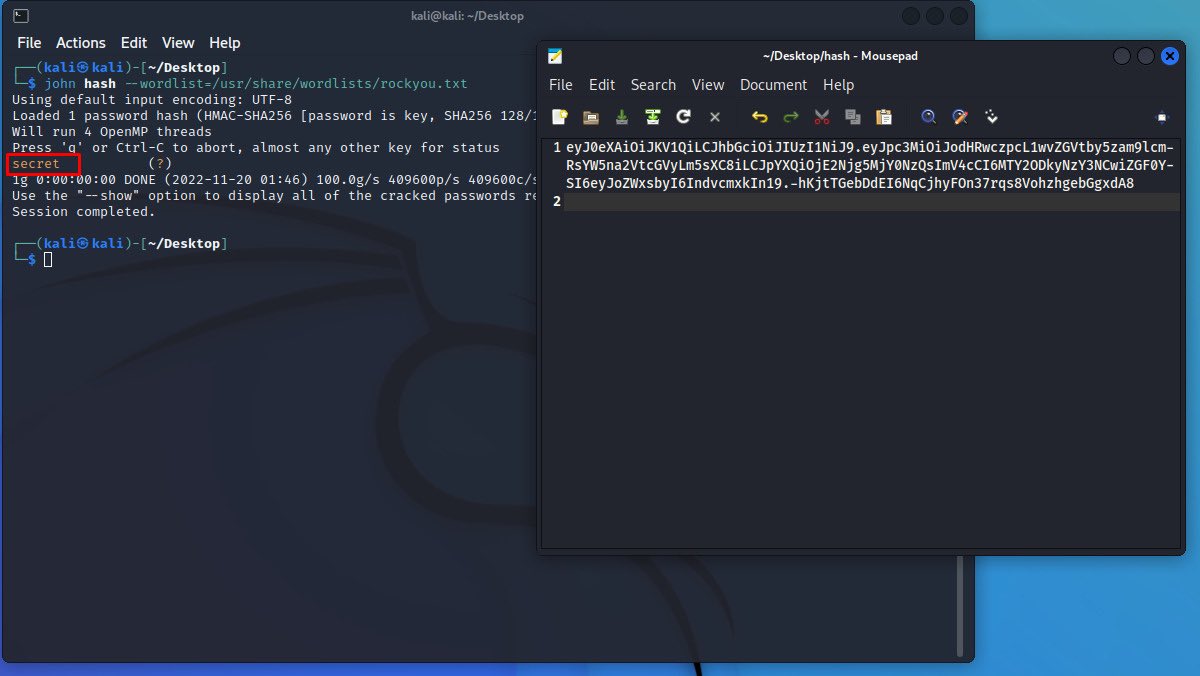Click 'Will run 4 OpenMP threads' line
1200x676 pixels.
(x=112, y=132)
